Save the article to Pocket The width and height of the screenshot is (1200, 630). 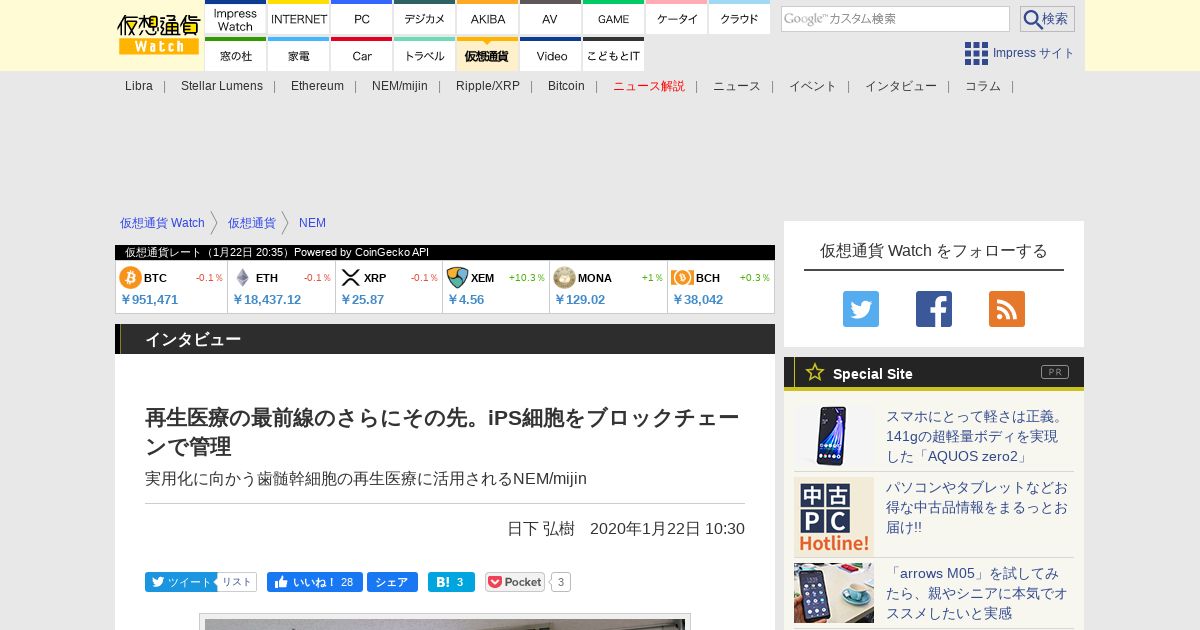[515, 582]
